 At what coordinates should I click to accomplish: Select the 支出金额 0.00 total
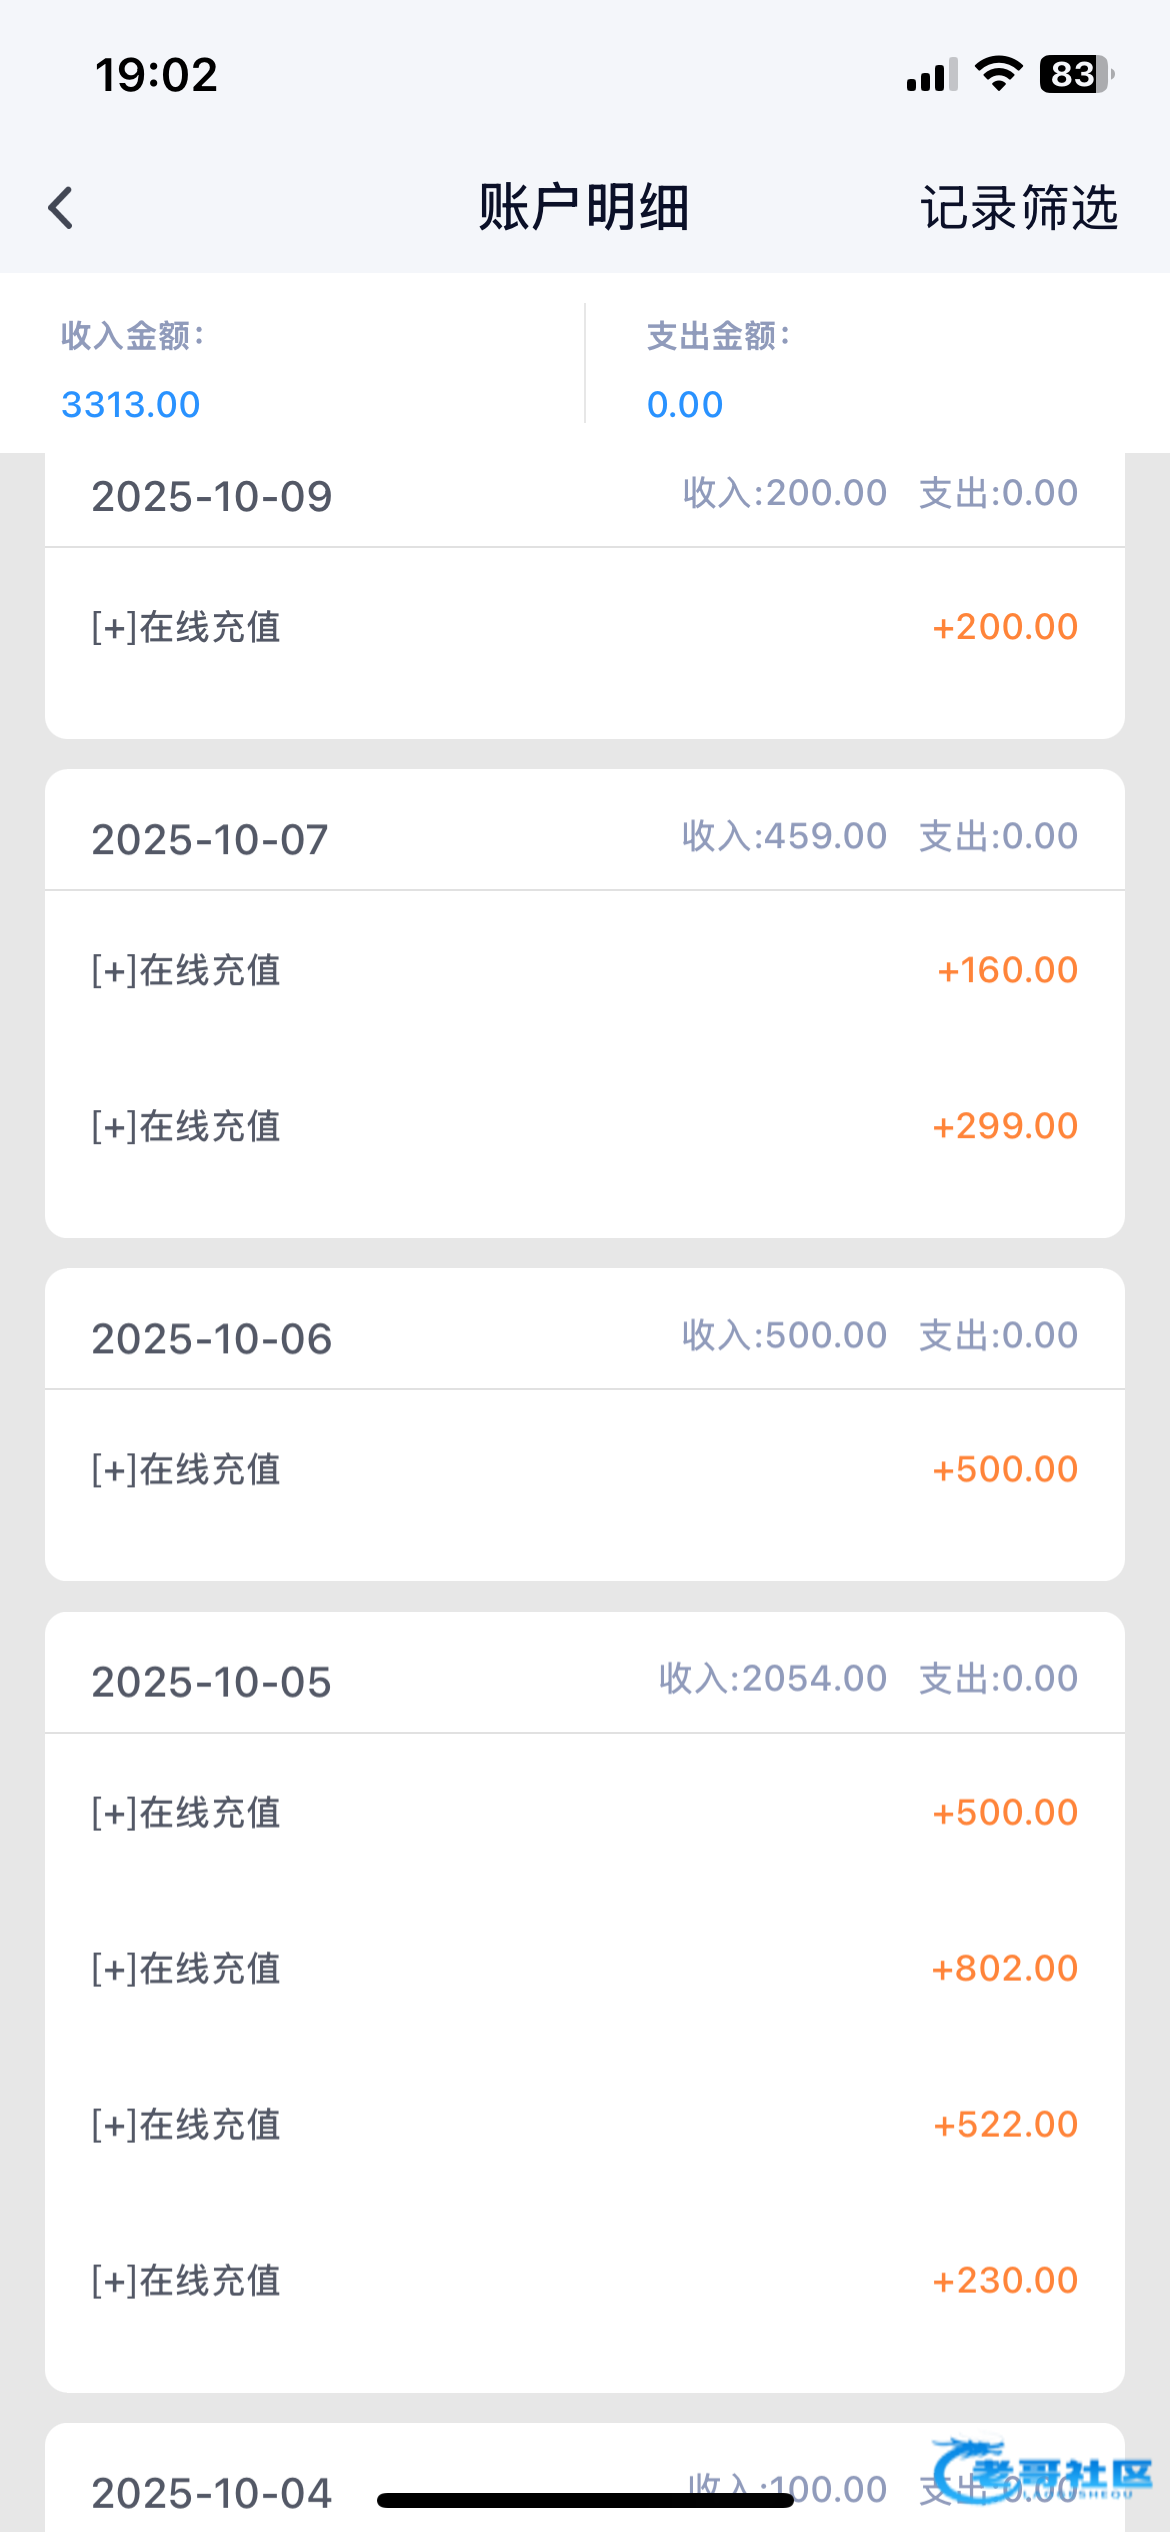coord(685,404)
